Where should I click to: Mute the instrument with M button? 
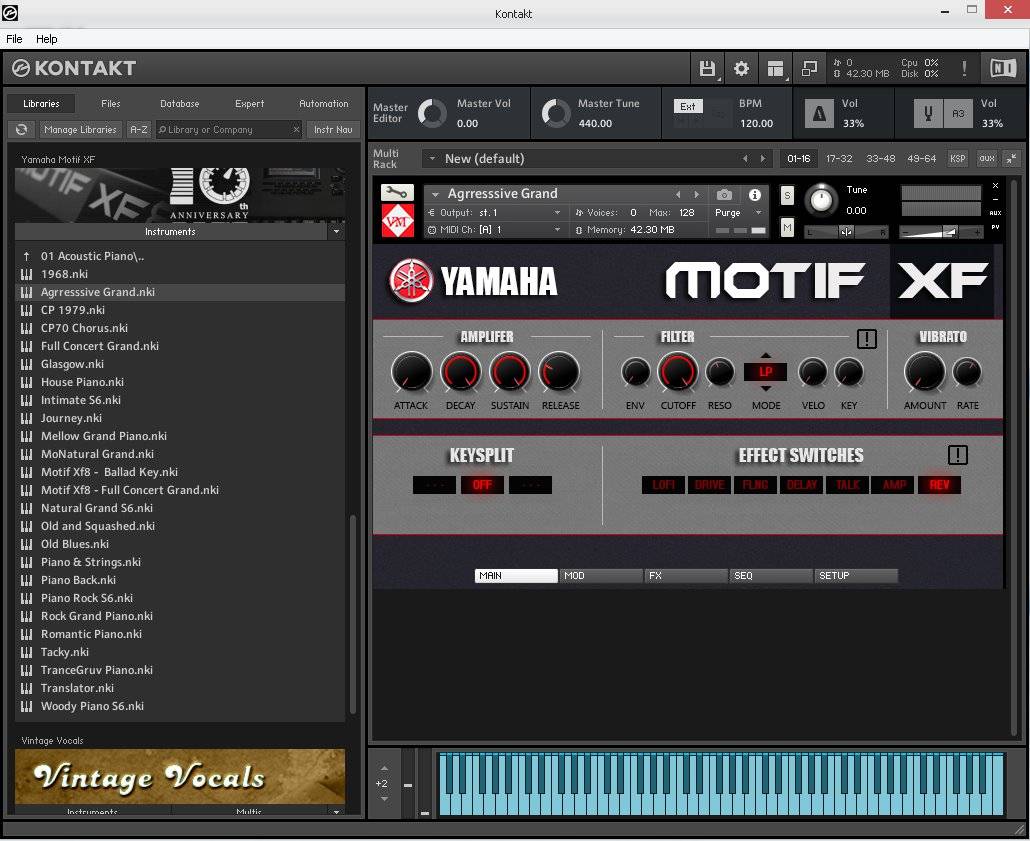(x=787, y=228)
